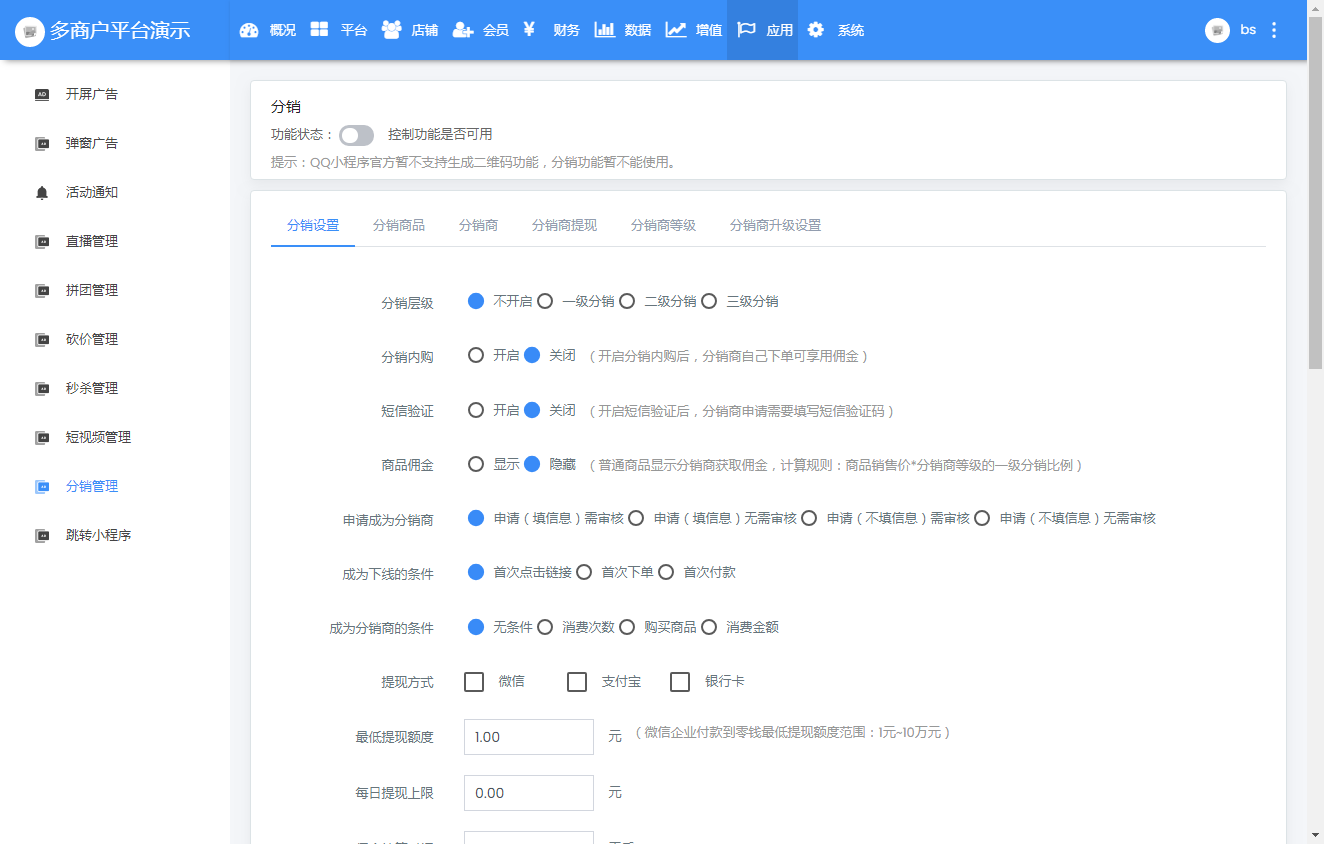Select 首次下单 downline condition
Viewport: 1324px width, 844px height.
584,572
